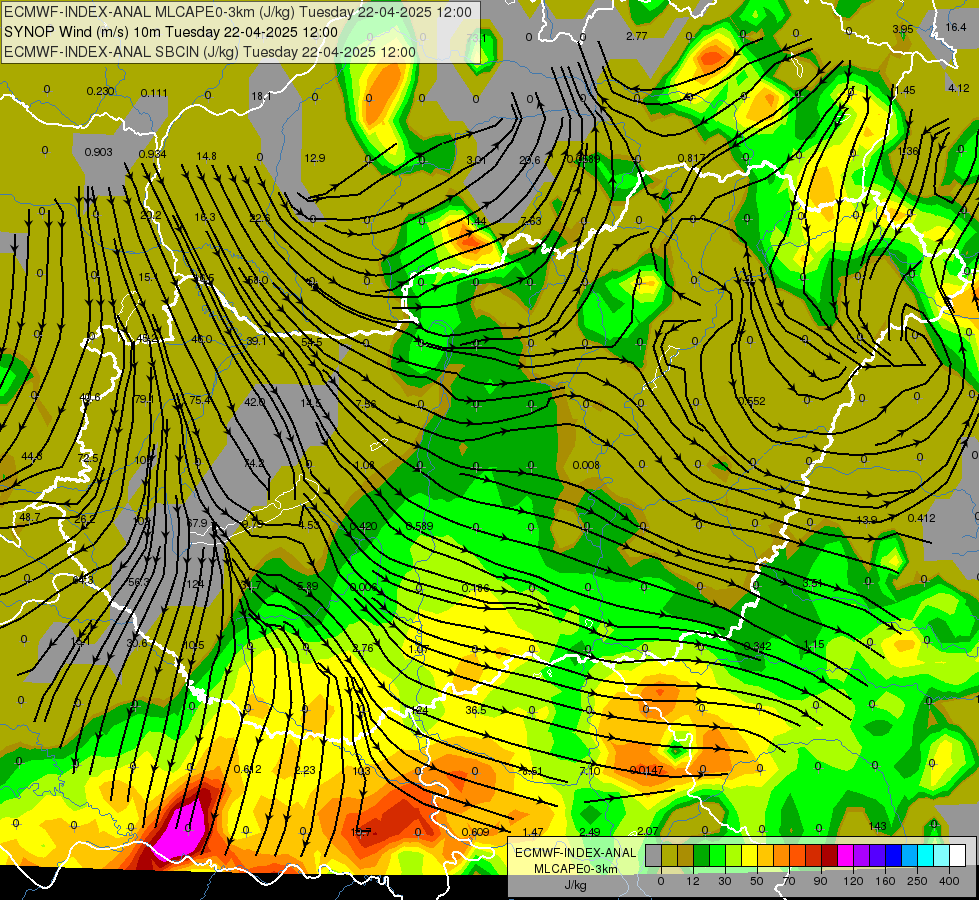Click the map value '48.7'
The height and width of the screenshot is (900, 979).
point(30,518)
